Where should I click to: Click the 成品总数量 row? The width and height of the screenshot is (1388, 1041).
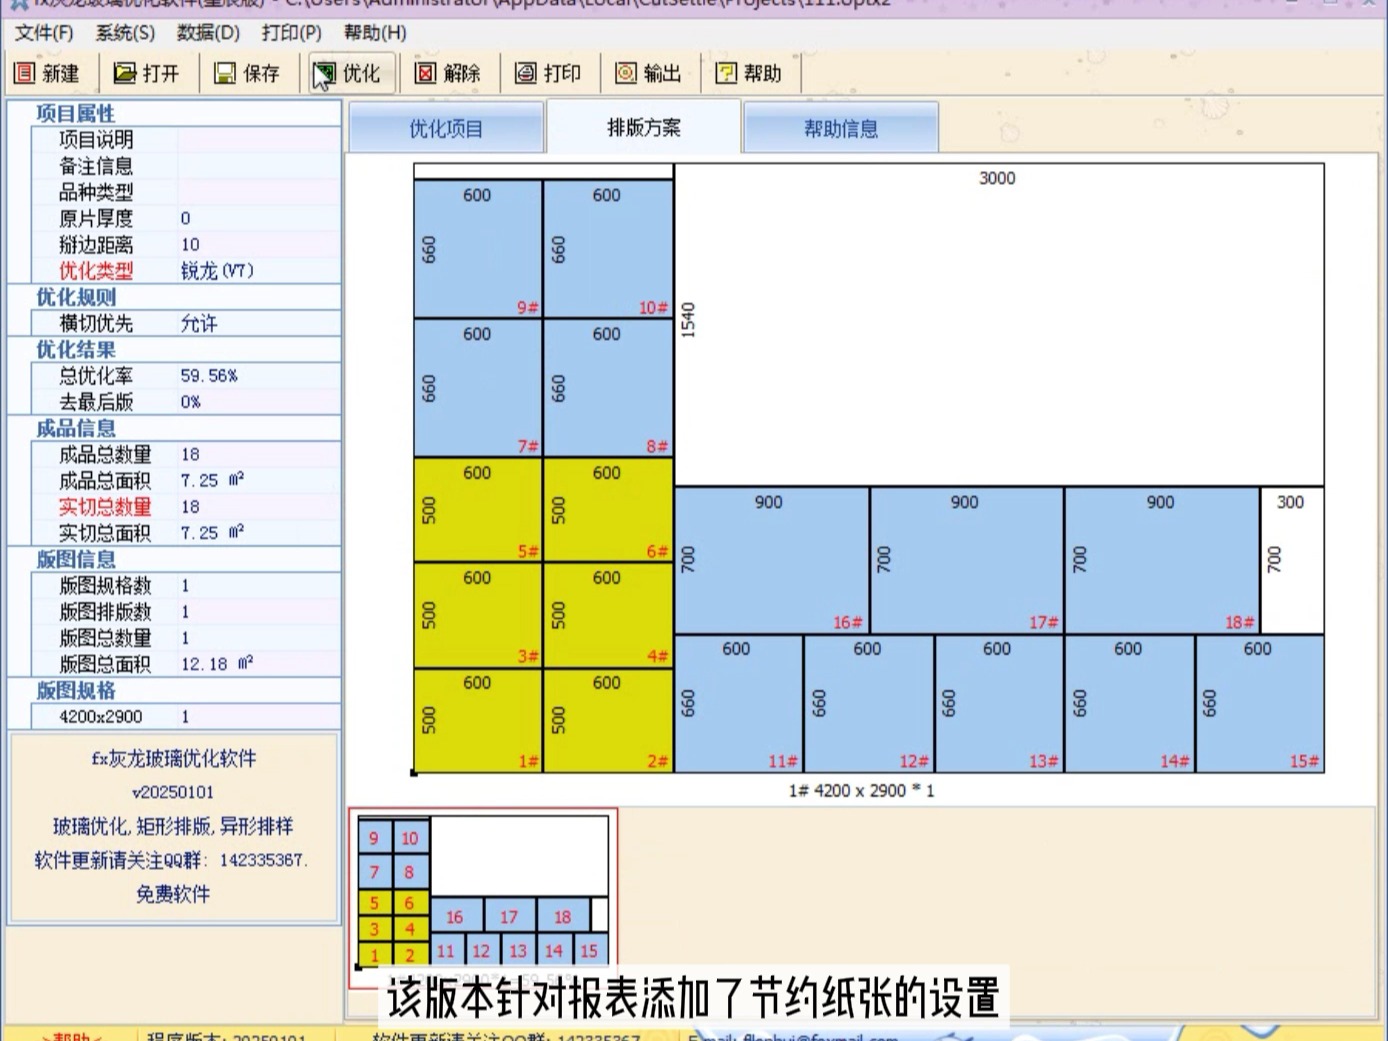click(186, 454)
